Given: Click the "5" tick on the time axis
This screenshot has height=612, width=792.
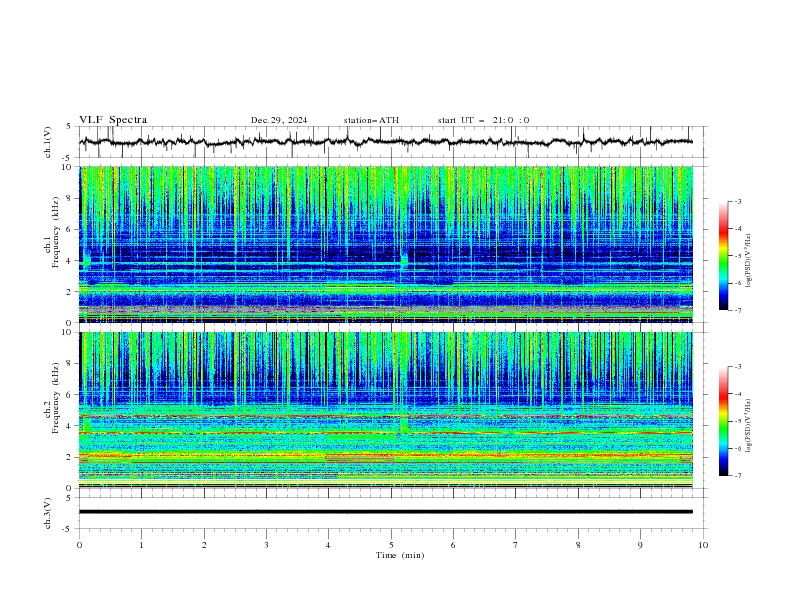Looking at the screenshot, I should click(391, 545).
